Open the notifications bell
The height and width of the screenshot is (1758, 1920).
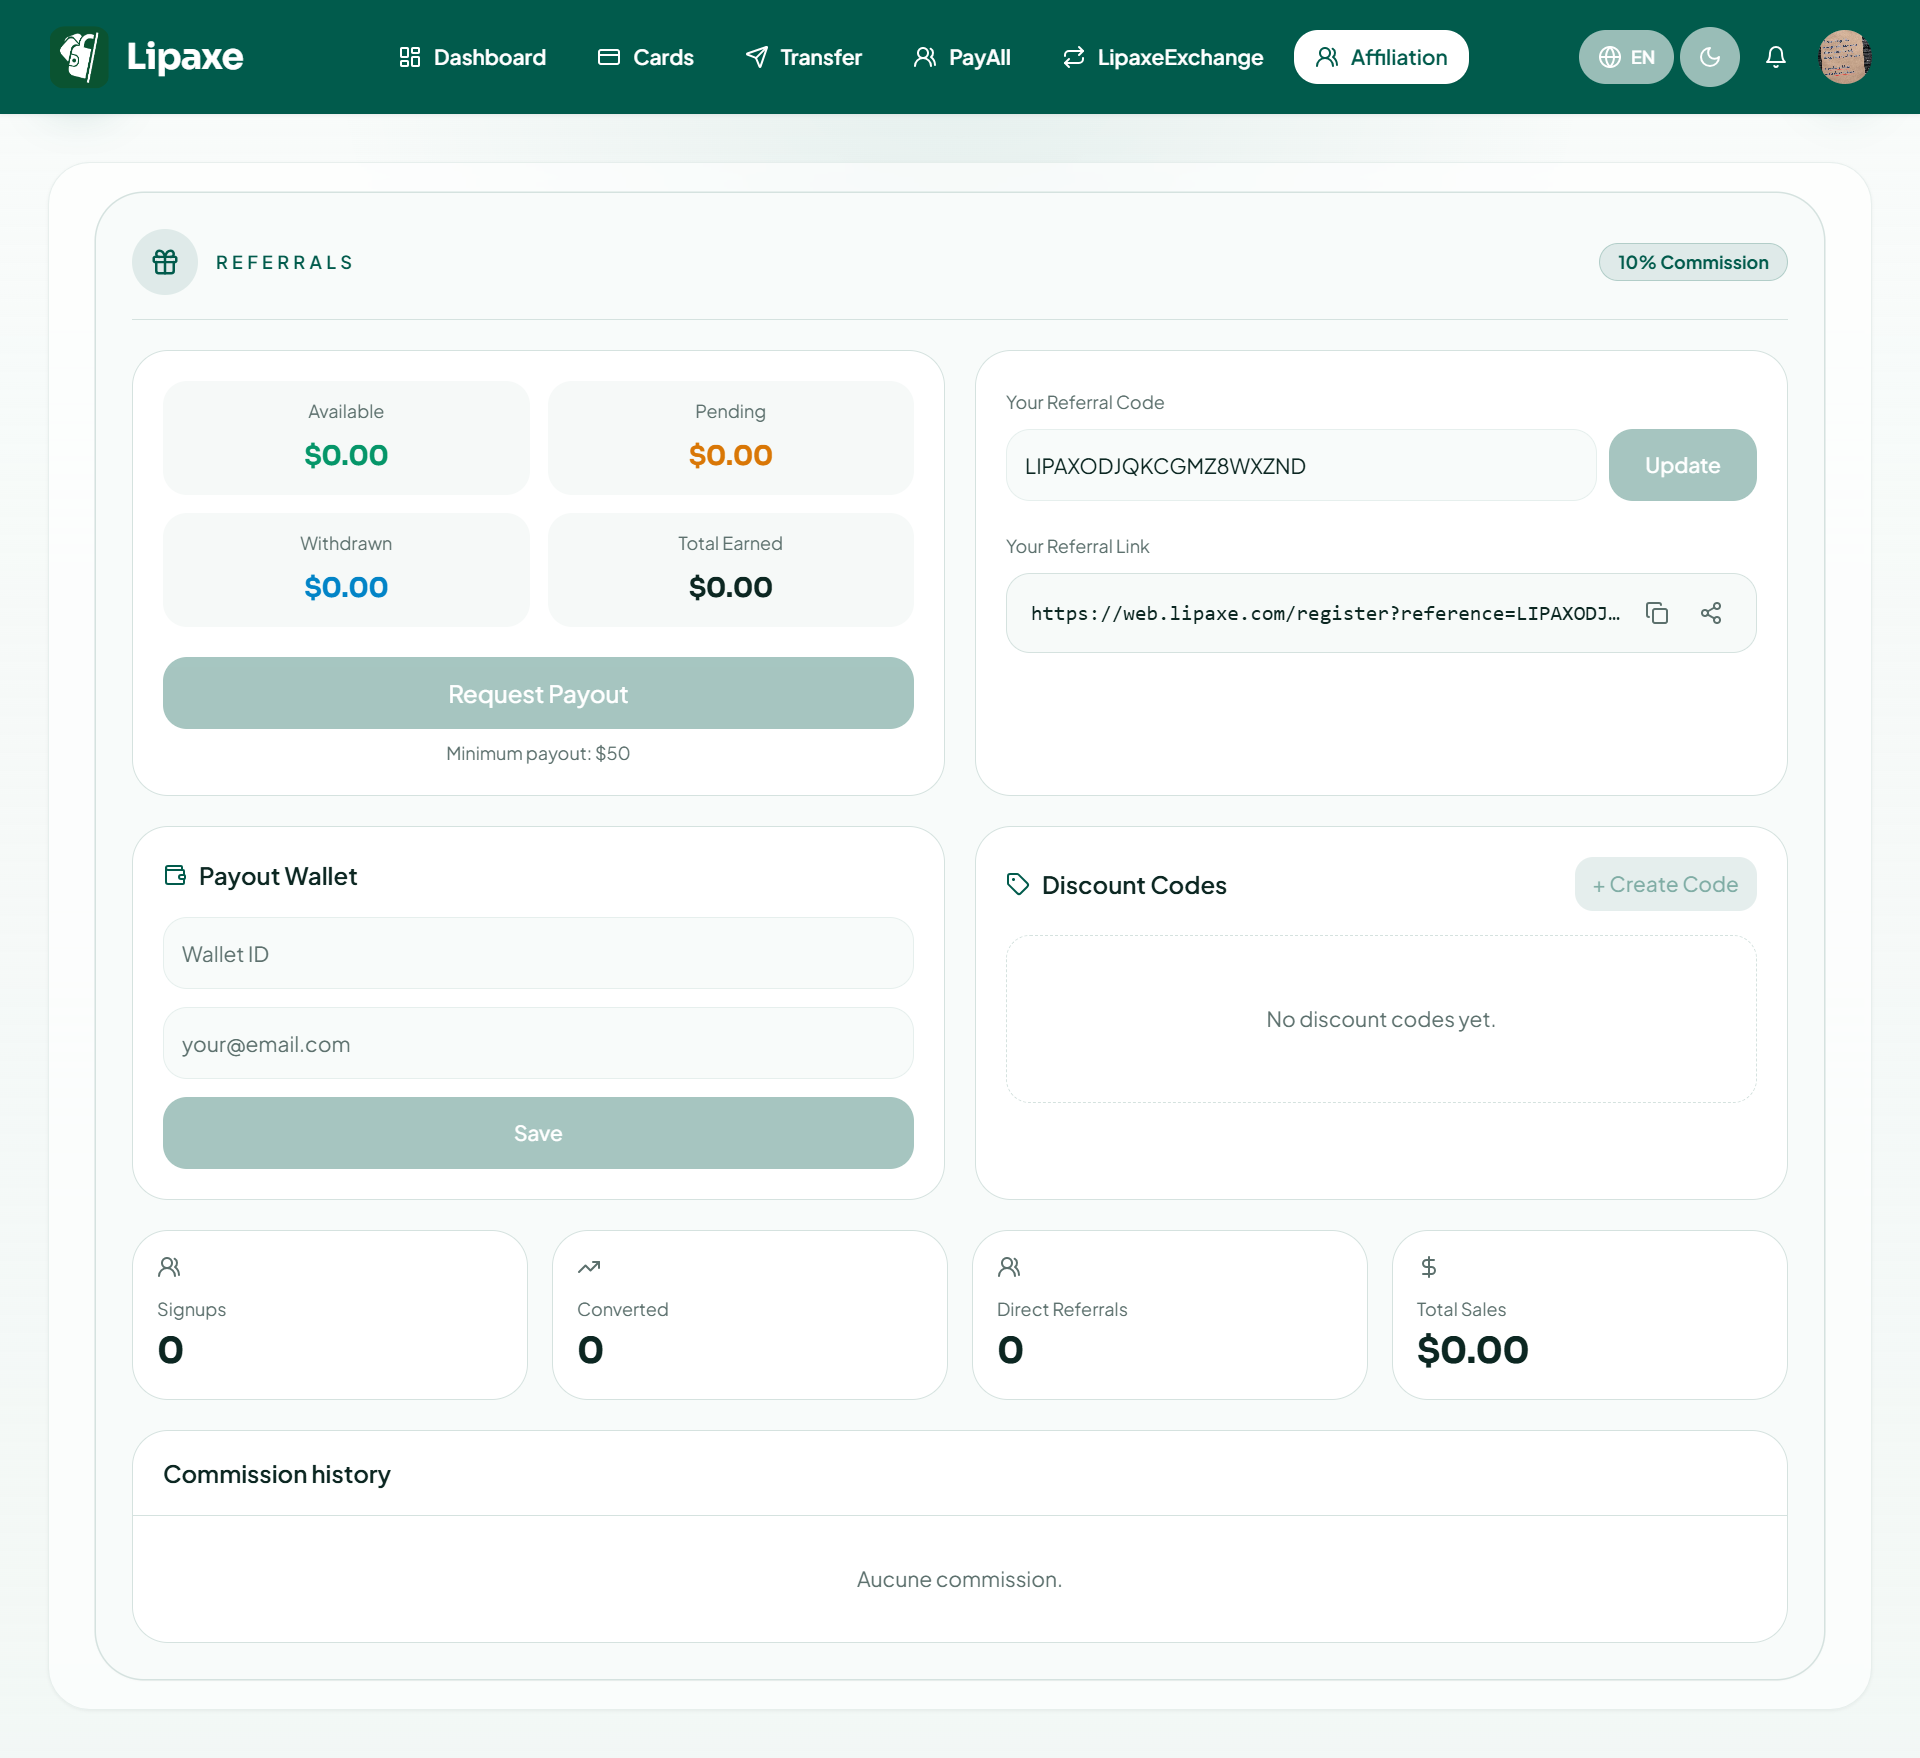(1776, 57)
